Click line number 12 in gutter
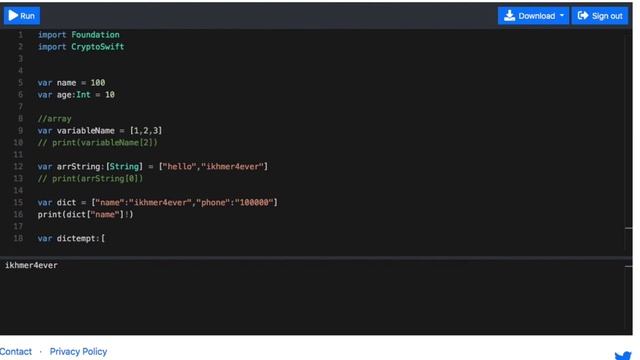The height and width of the screenshot is (360, 640). point(18,167)
